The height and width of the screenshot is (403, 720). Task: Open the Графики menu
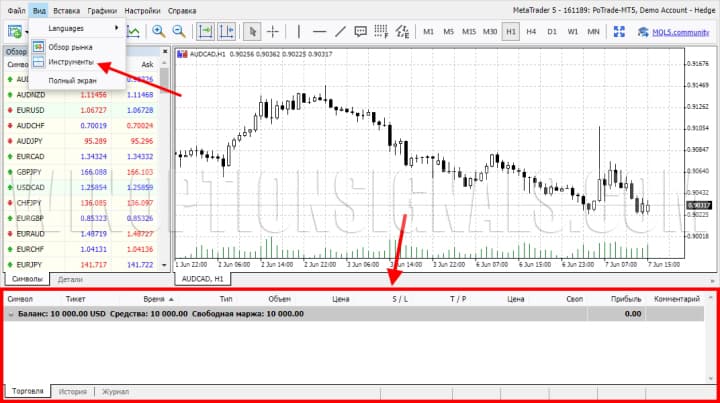[101, 9]
